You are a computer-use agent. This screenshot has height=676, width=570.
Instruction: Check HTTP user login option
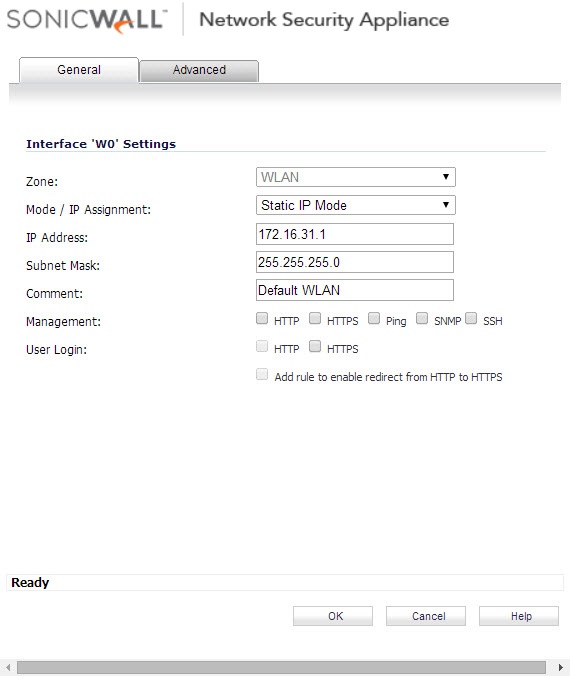click(262, 346)
